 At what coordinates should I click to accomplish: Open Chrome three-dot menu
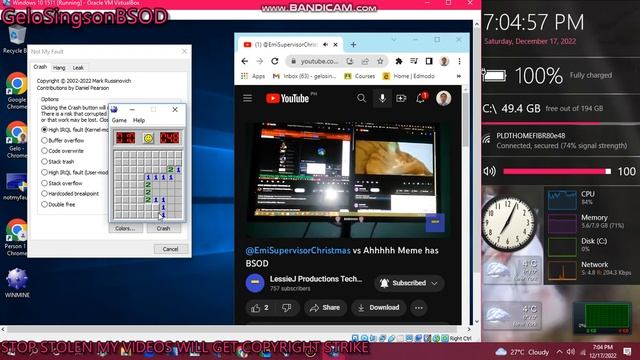[460, 61]
